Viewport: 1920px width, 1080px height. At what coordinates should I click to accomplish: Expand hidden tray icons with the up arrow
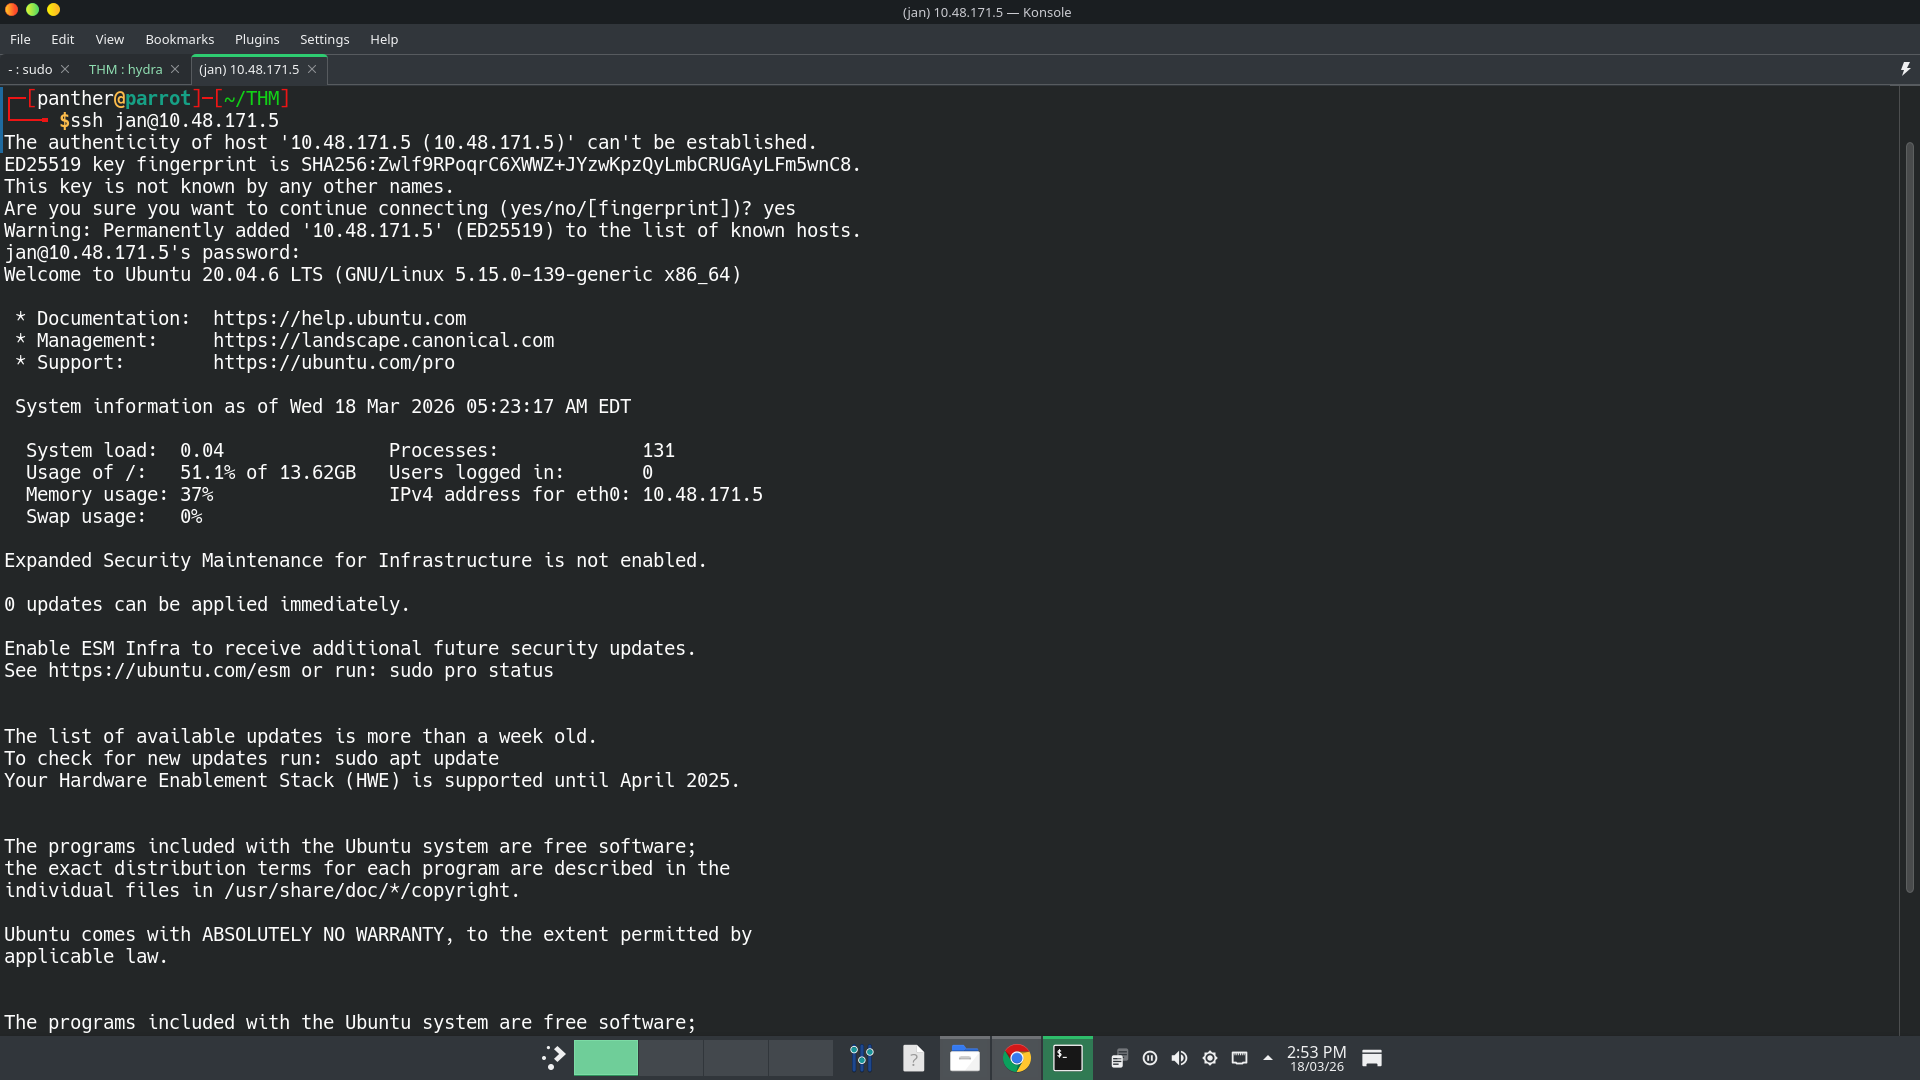(x=1267, y=1057)
